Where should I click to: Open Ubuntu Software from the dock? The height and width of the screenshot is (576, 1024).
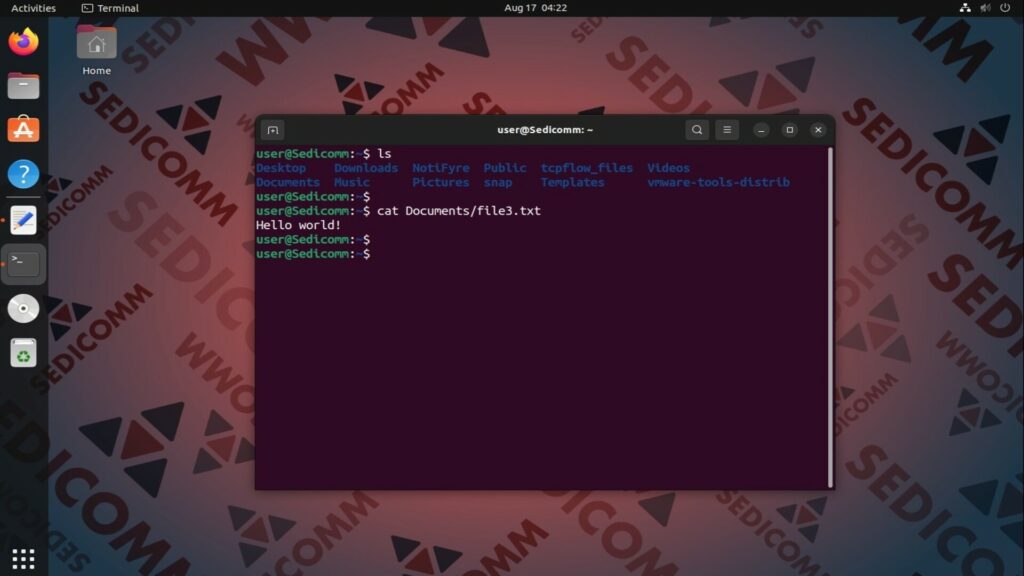(x=24, y=130)
